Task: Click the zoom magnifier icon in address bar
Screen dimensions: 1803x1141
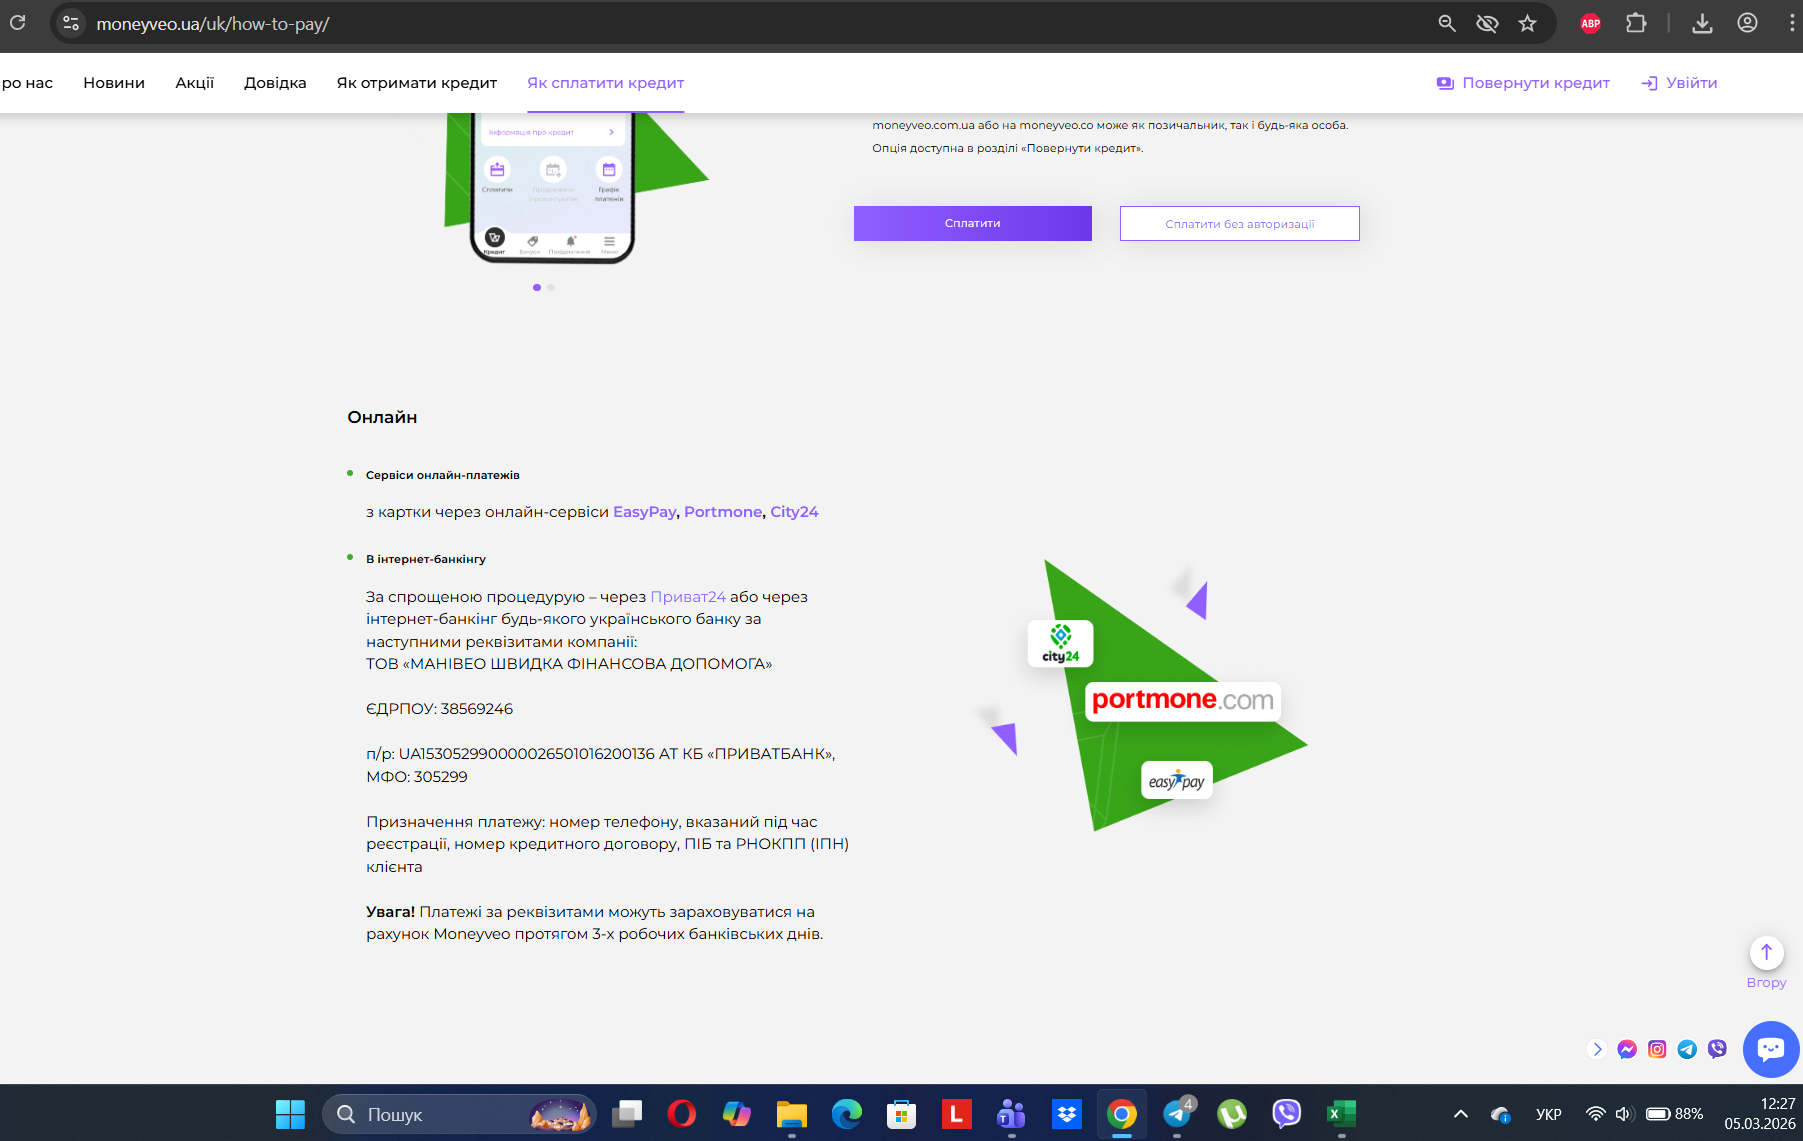Action: click(1446, 23)
